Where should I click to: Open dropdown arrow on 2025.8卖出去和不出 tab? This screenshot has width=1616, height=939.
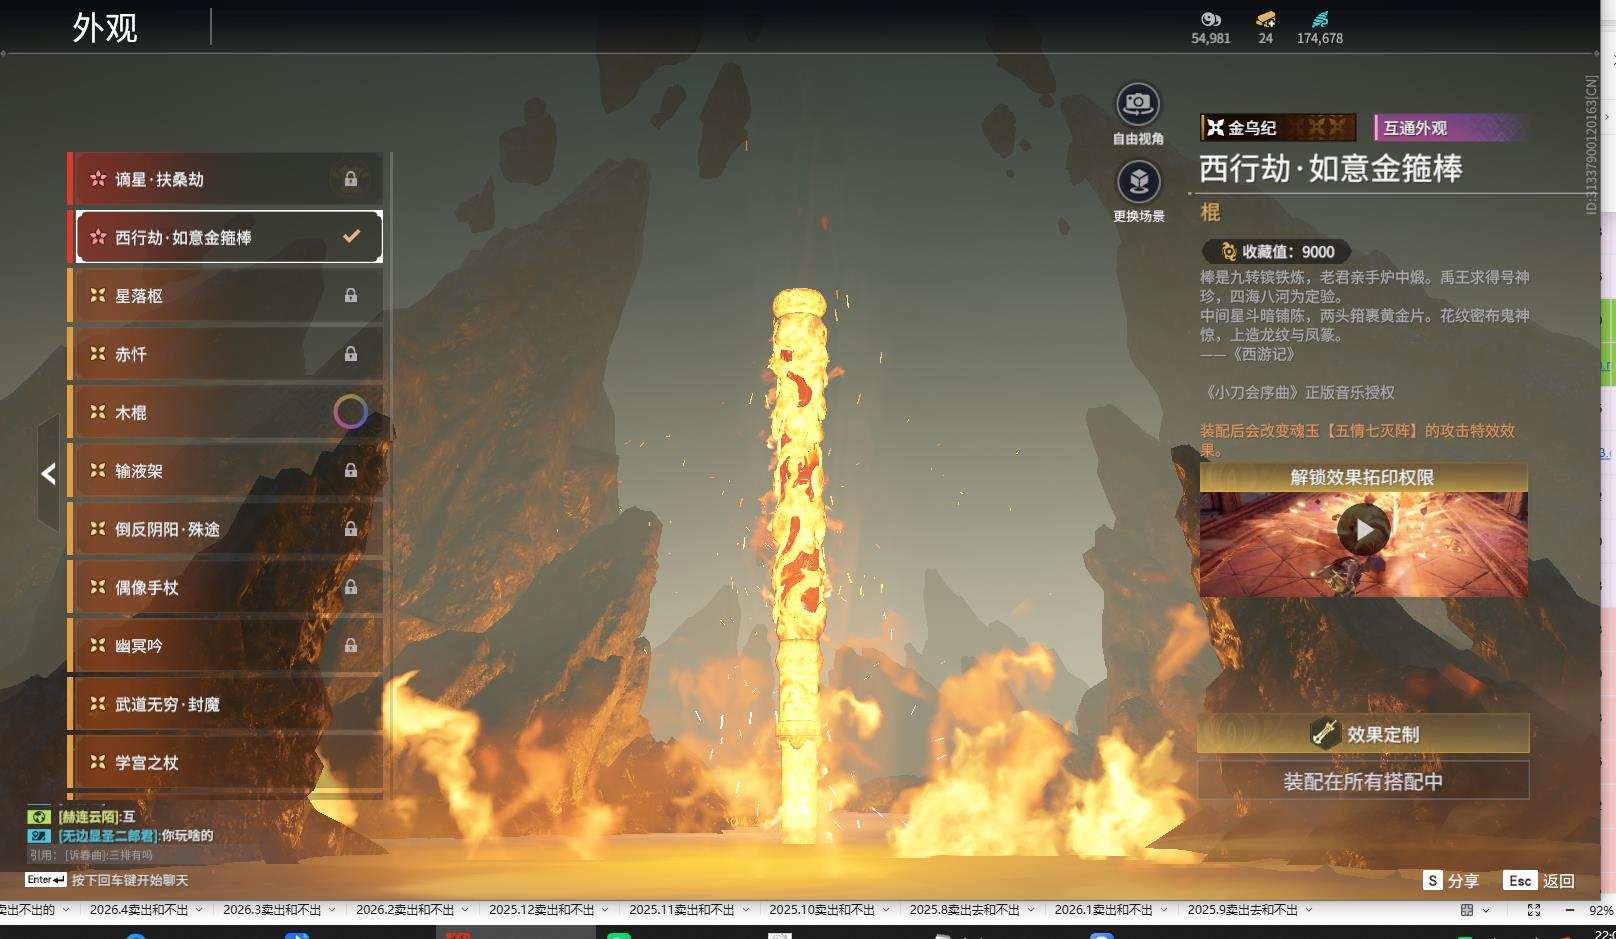pos(1031,910)
